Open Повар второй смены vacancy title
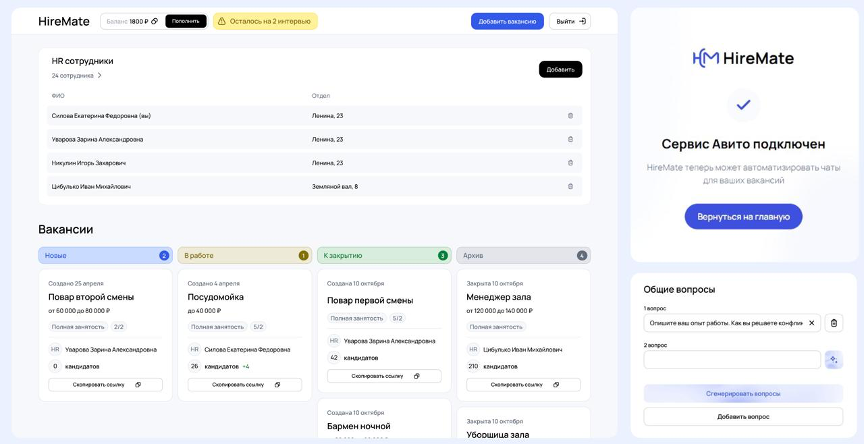Screen dimensions: 864x444 [91, 297]
